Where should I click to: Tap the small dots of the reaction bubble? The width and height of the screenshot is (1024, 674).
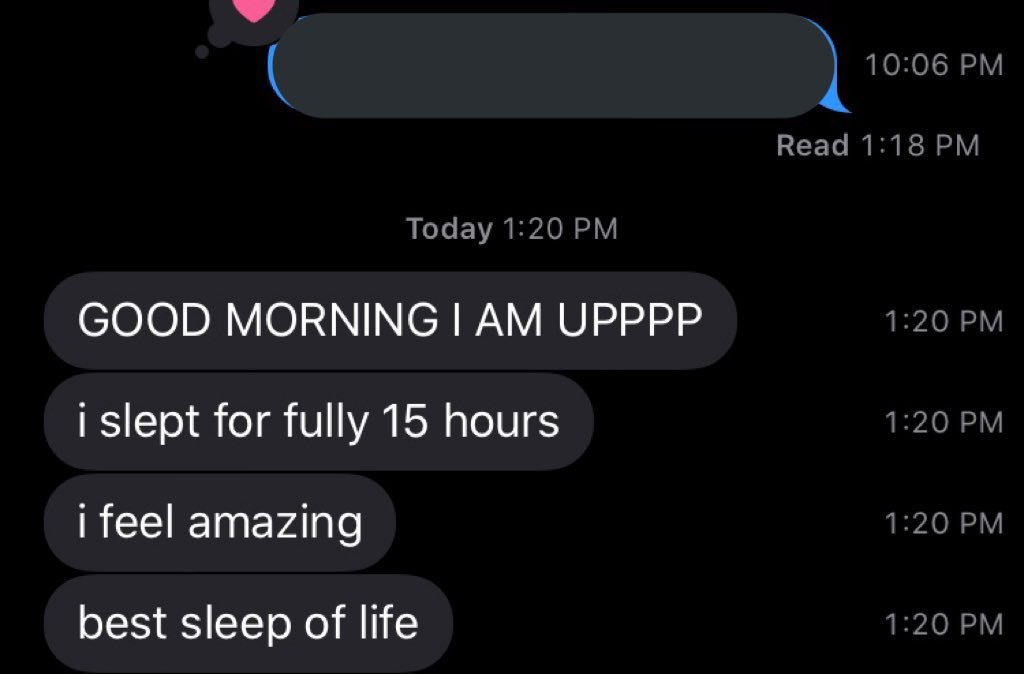[x=210, y=42]
